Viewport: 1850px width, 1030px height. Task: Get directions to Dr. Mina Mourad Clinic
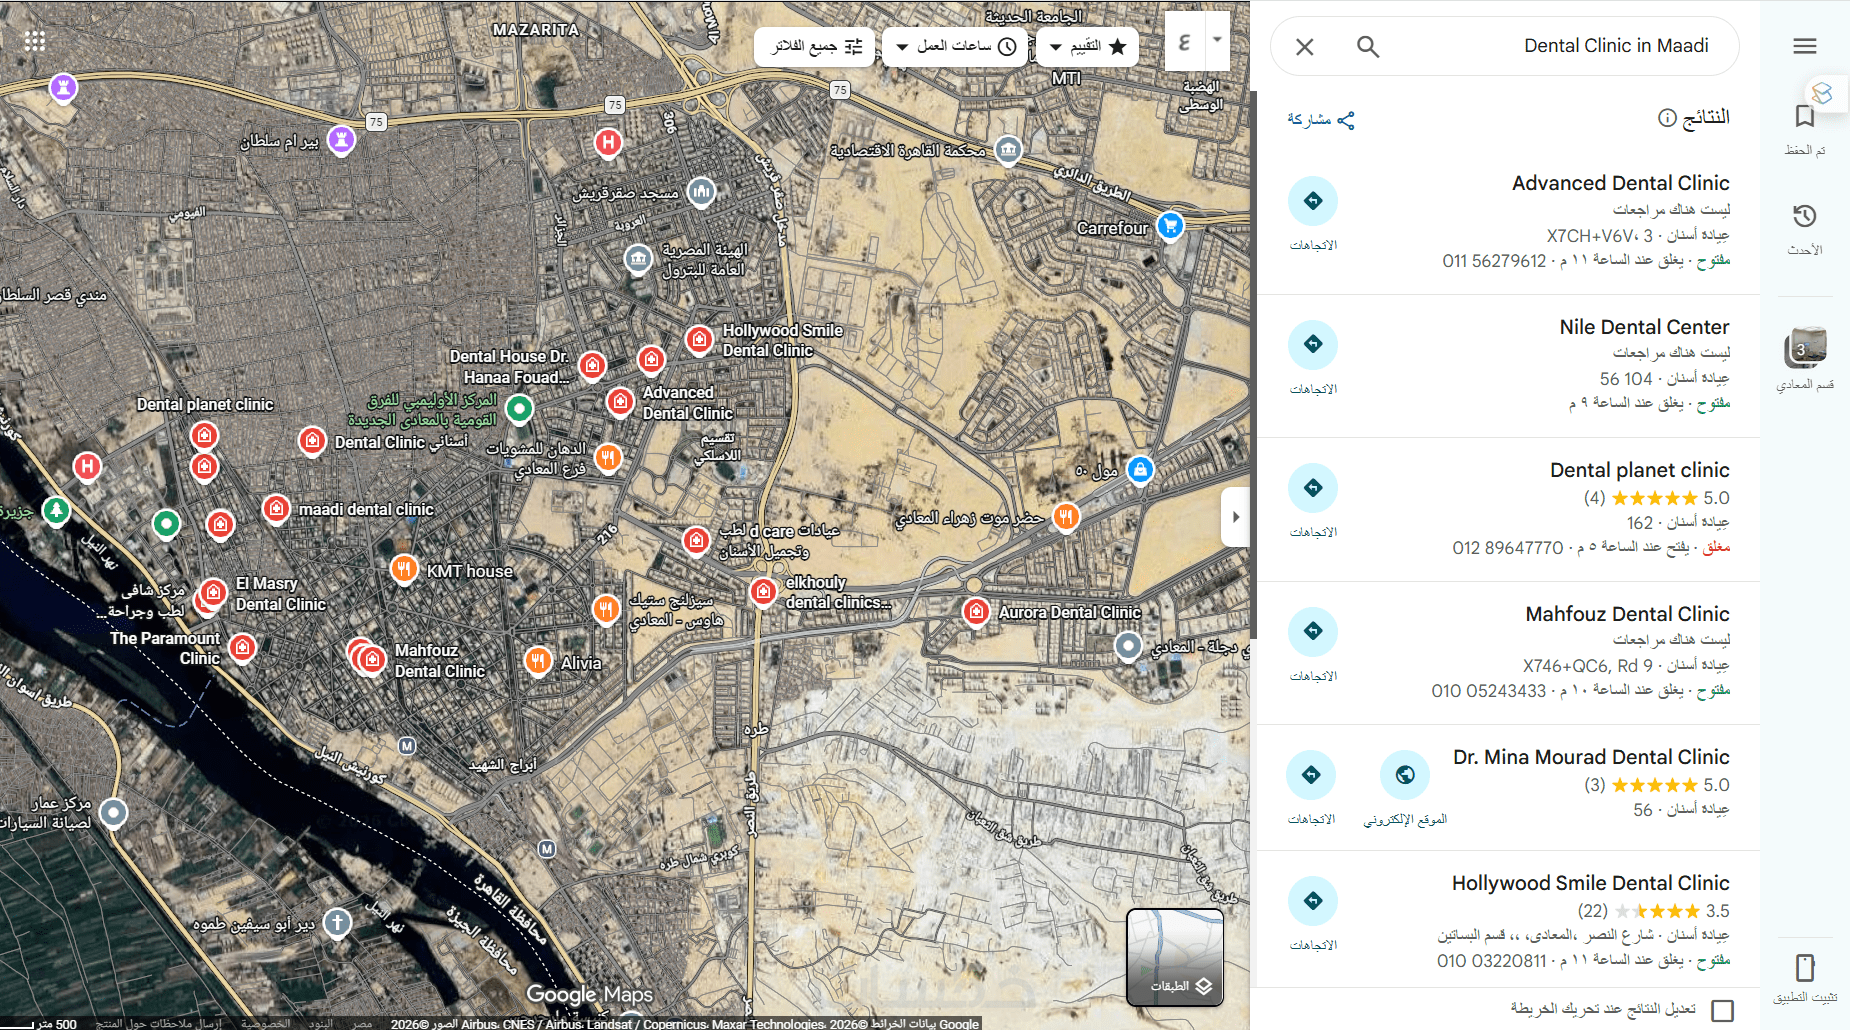click(x=1311, y=775)
